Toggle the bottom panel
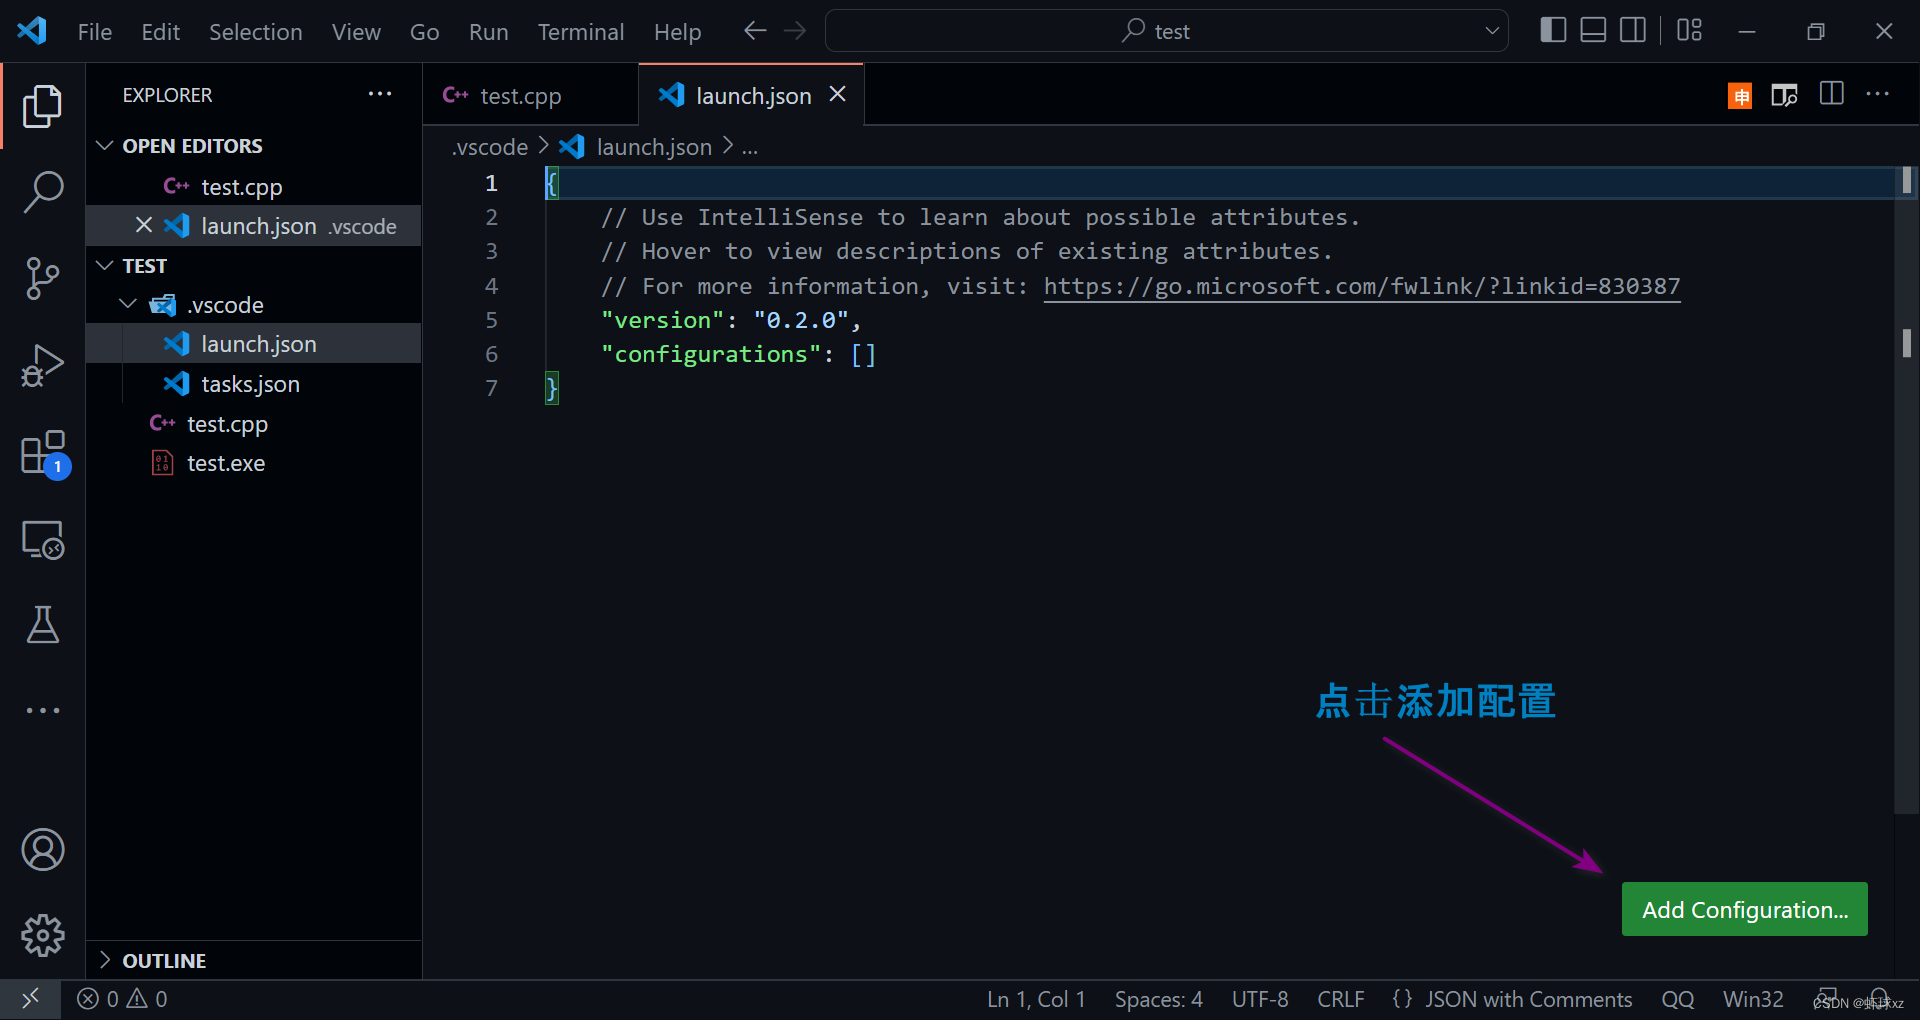Screen dimensions: 1920x1020 [1593, 31]
